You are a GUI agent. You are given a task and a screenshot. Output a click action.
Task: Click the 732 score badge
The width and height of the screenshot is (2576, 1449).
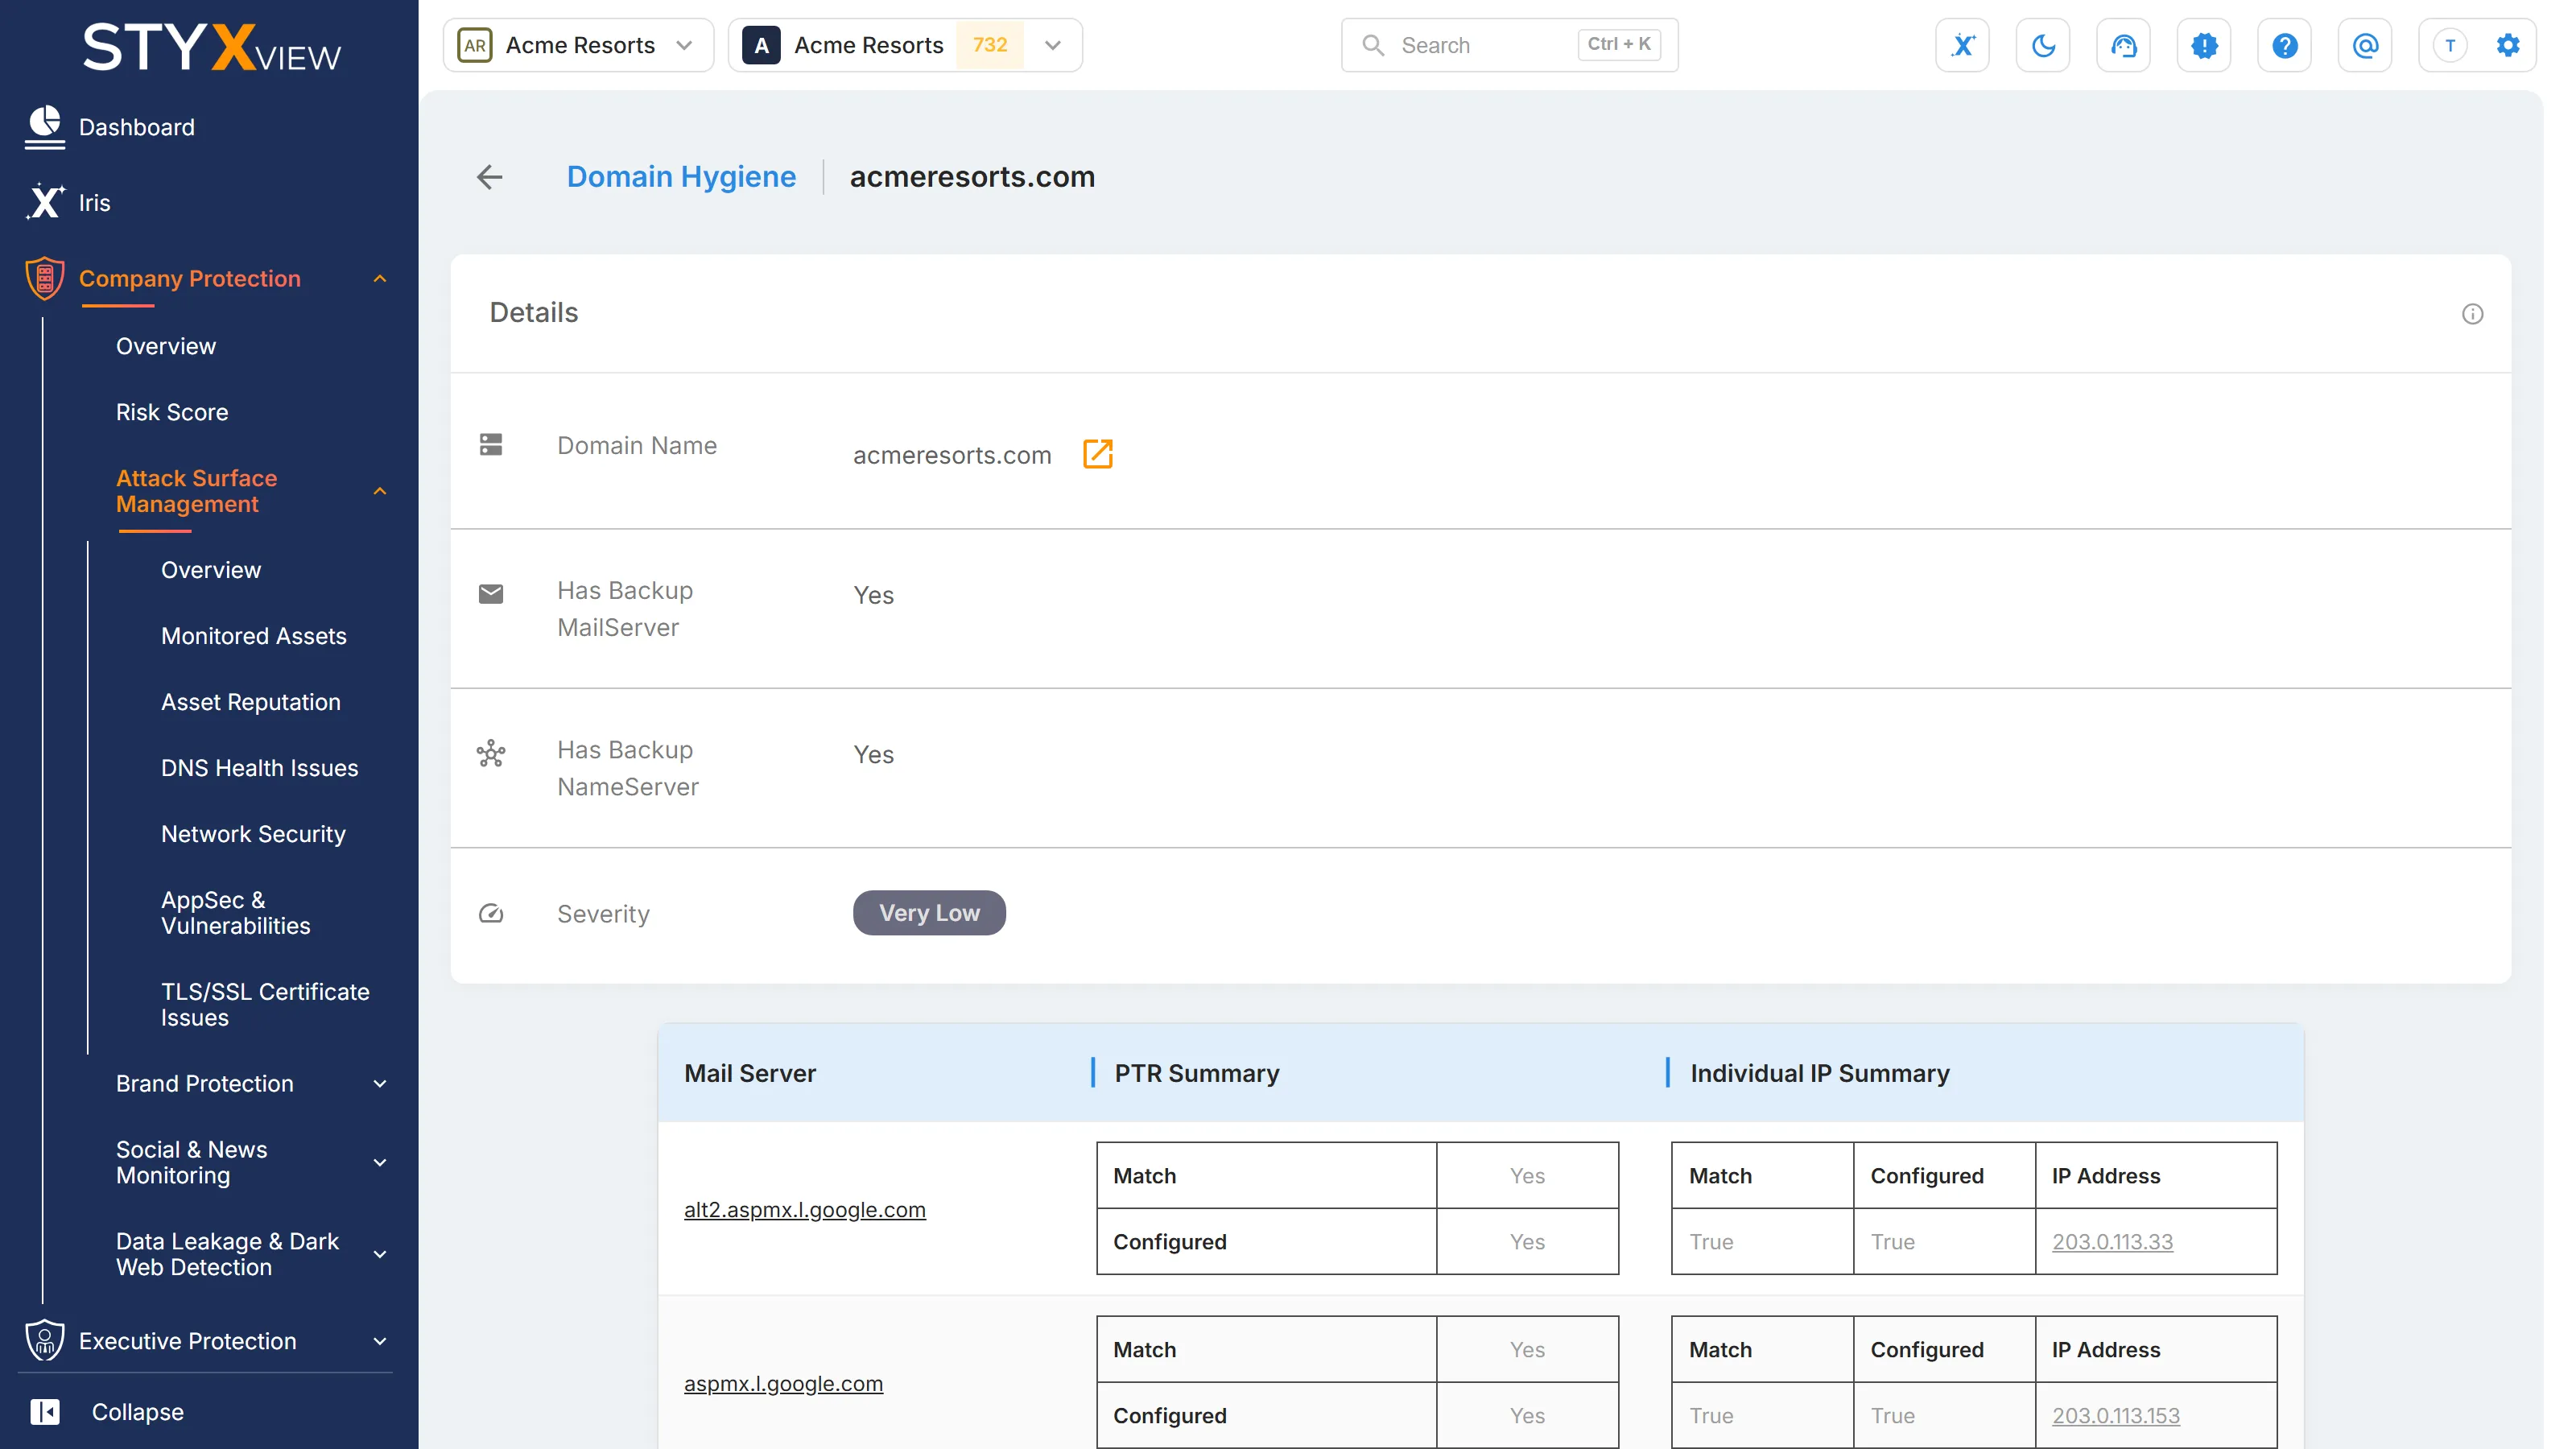990,45
